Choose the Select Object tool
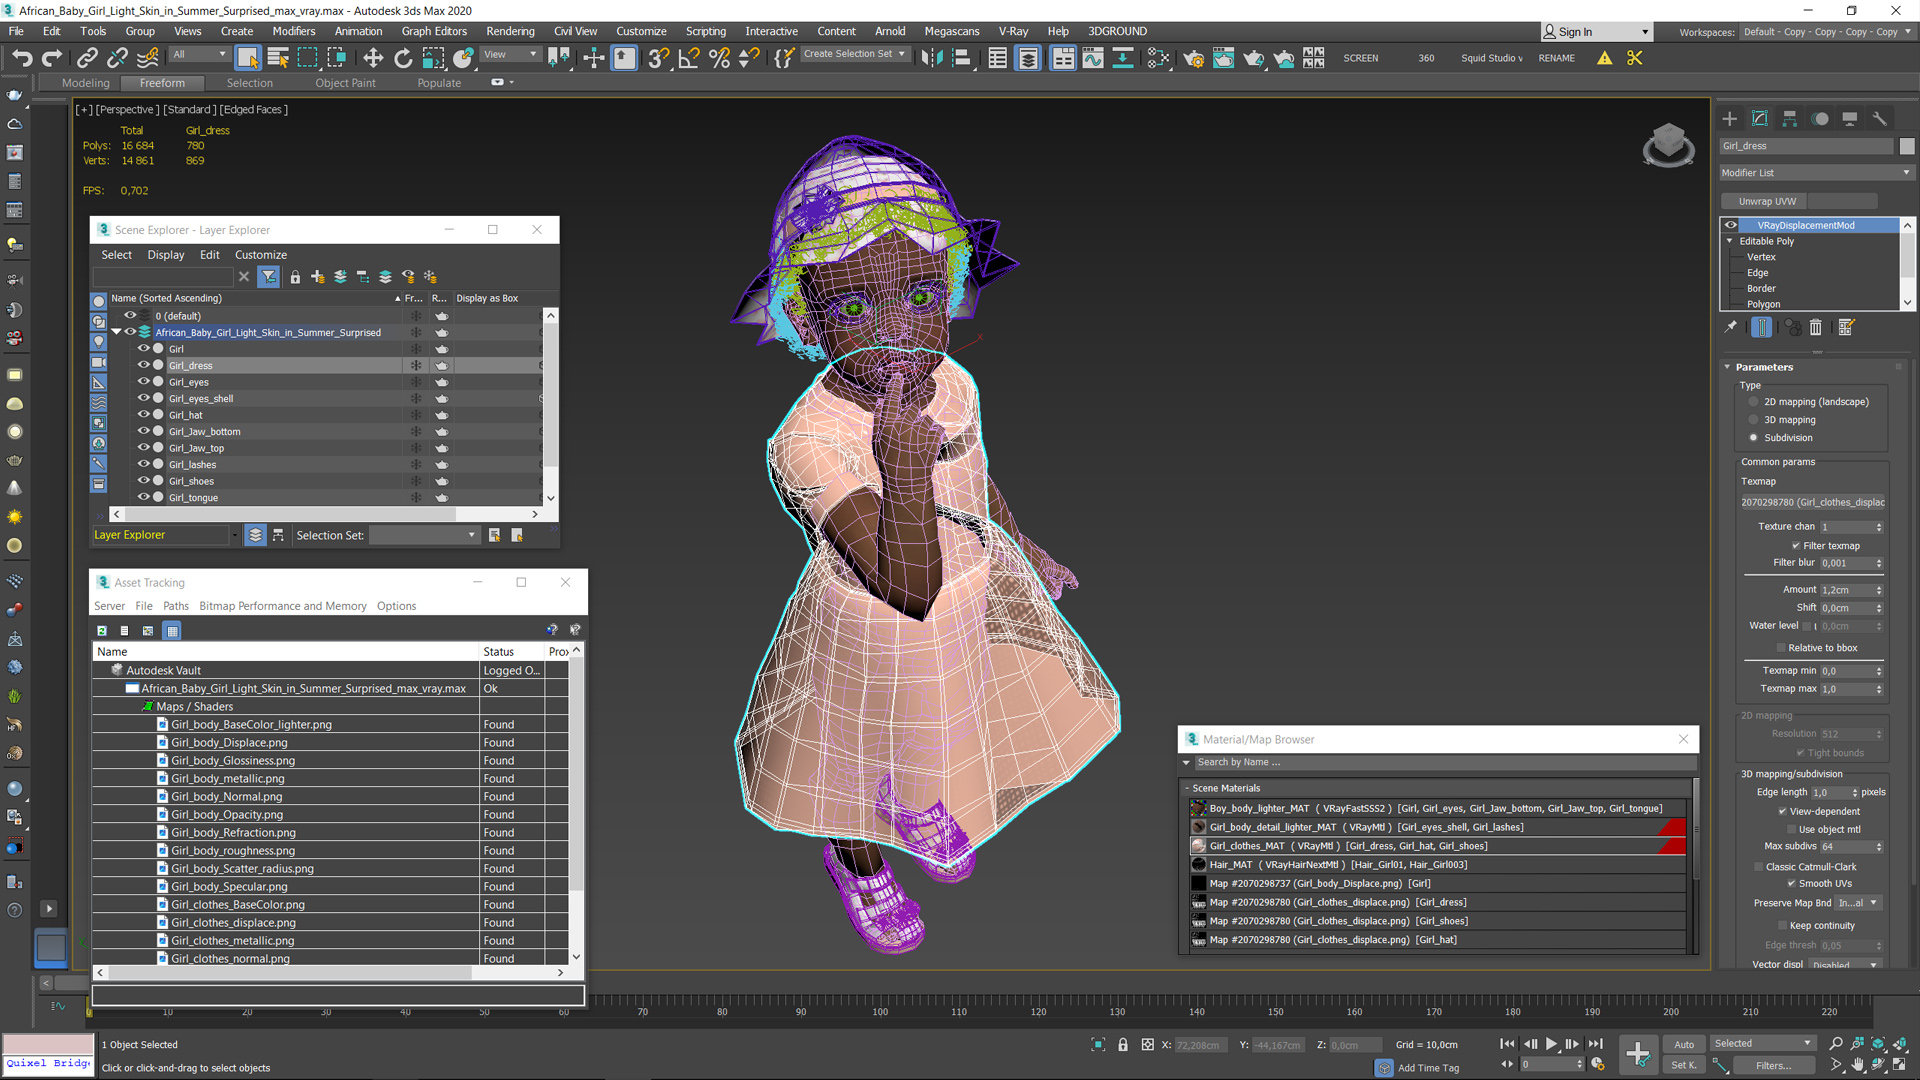1920x1080 pixels. coord(248,58)
